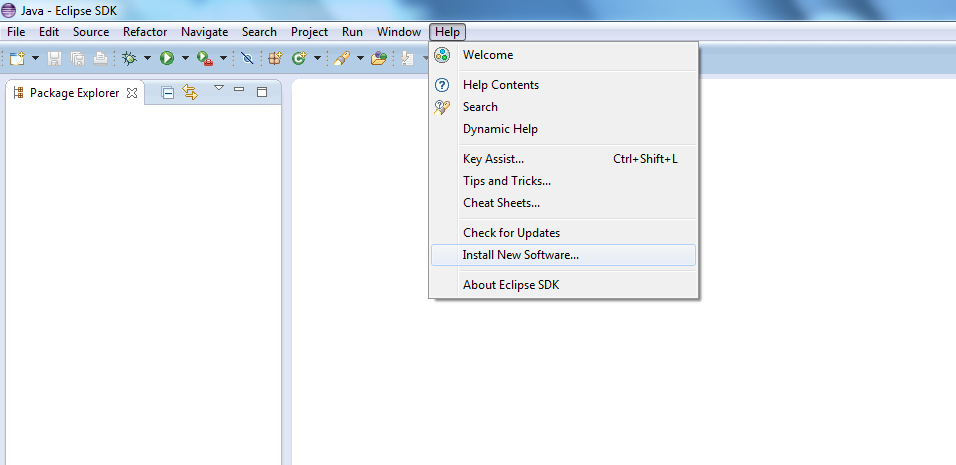Close the Package Explorer view tab

pyautogui.click(x=132, y=93)
